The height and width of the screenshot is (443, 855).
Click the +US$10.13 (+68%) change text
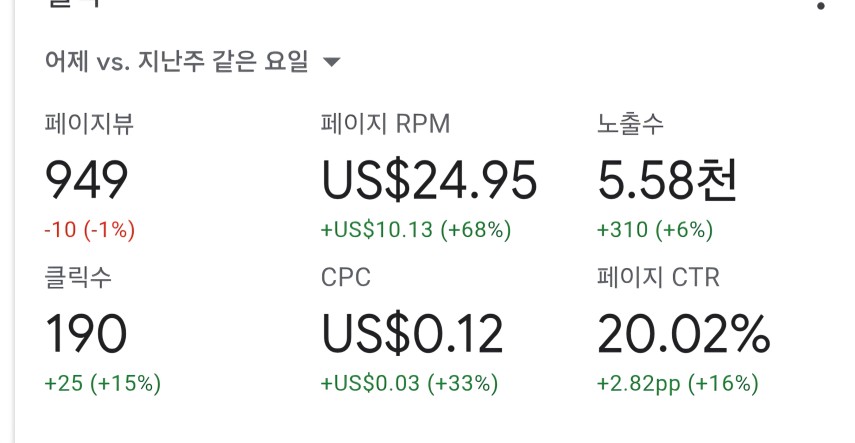click(416, 230)
